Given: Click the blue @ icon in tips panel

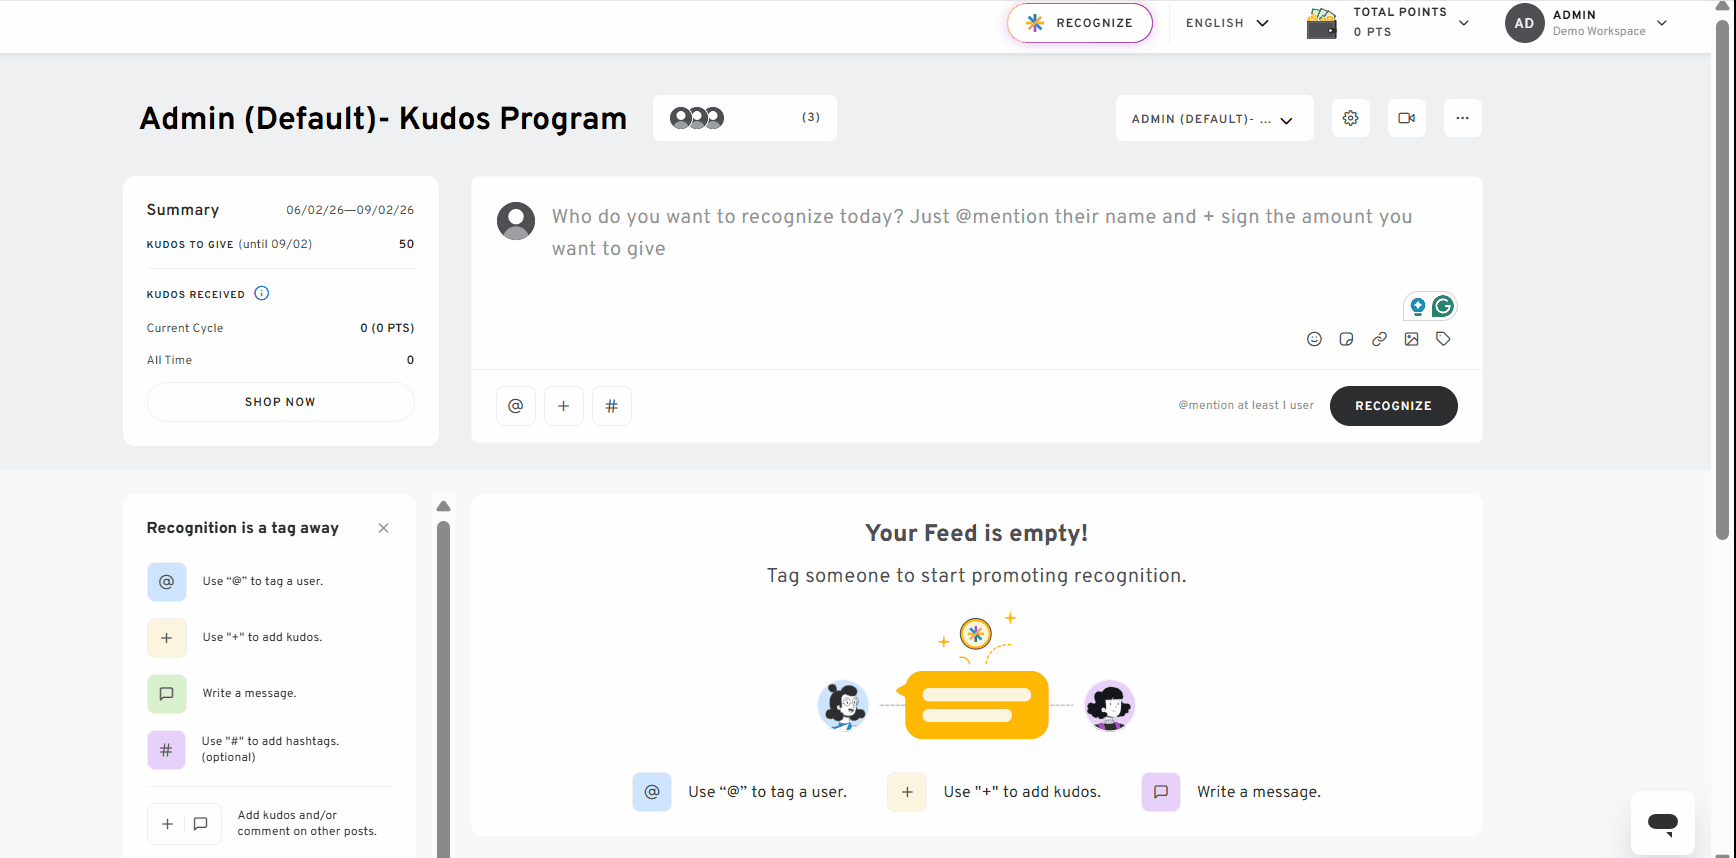Looking at the screenshot, I should click(x=167, y=581).
